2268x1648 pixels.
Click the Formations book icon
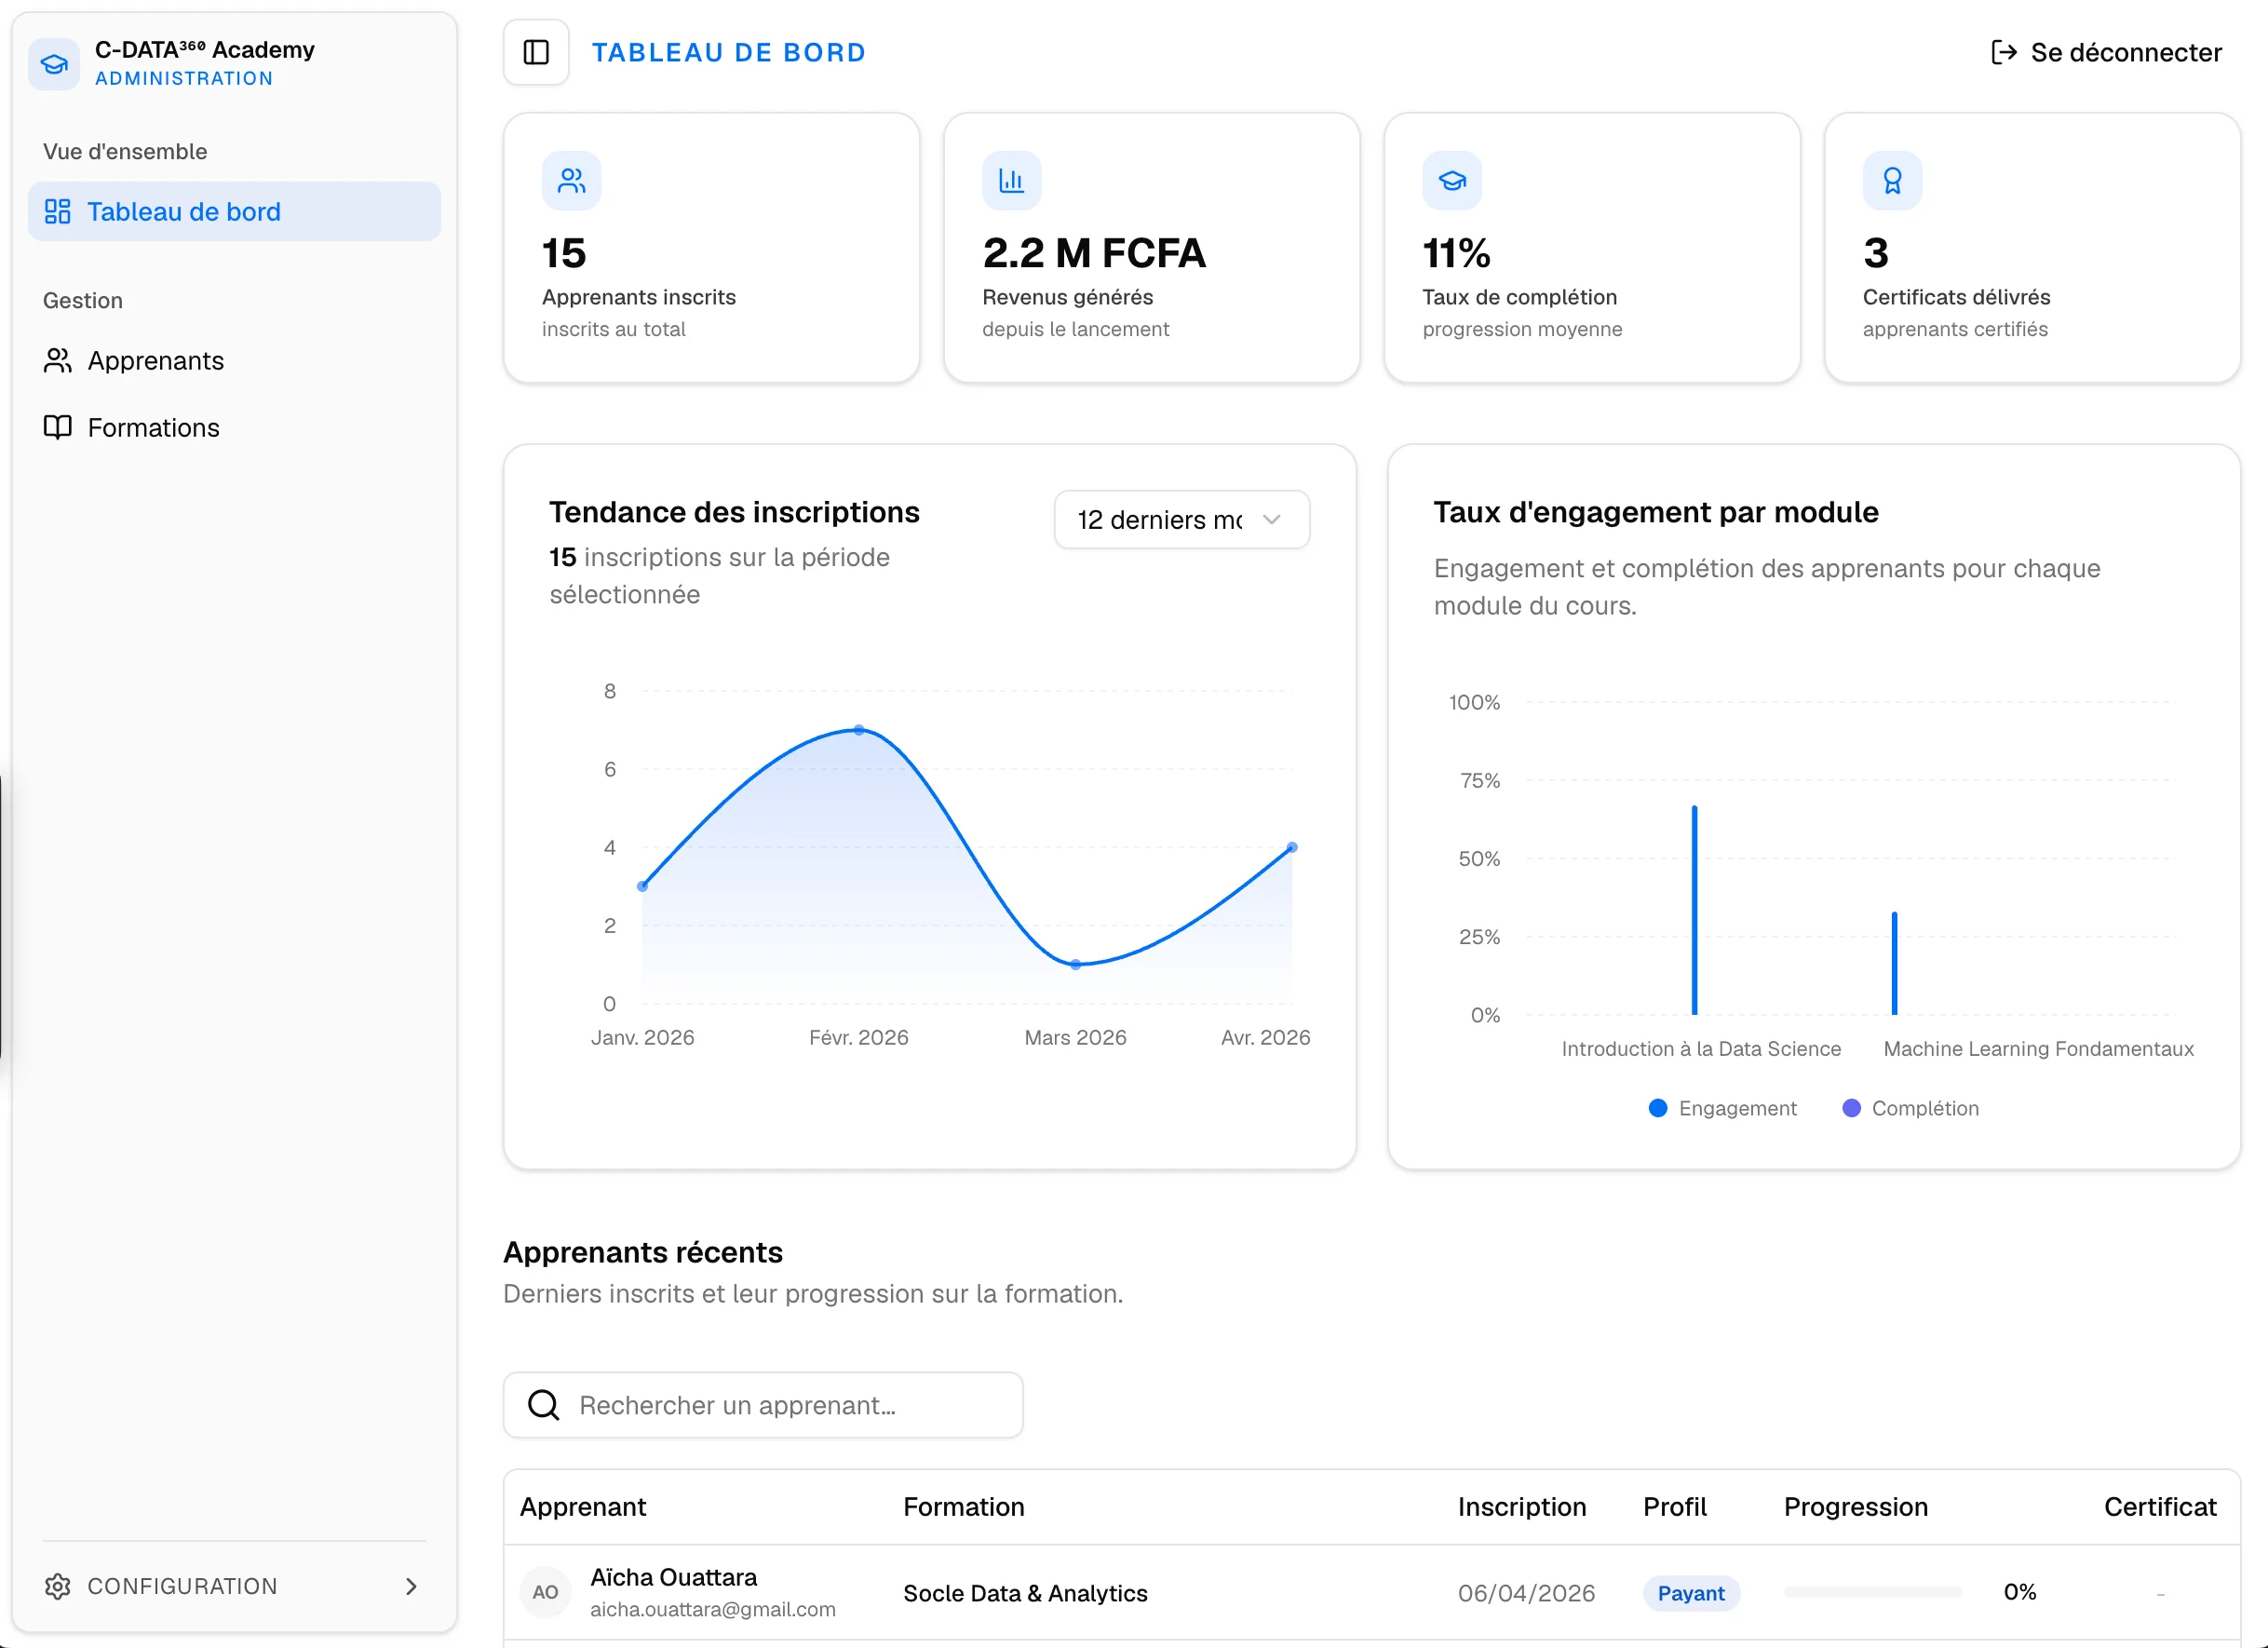click(x=58, y=427)
